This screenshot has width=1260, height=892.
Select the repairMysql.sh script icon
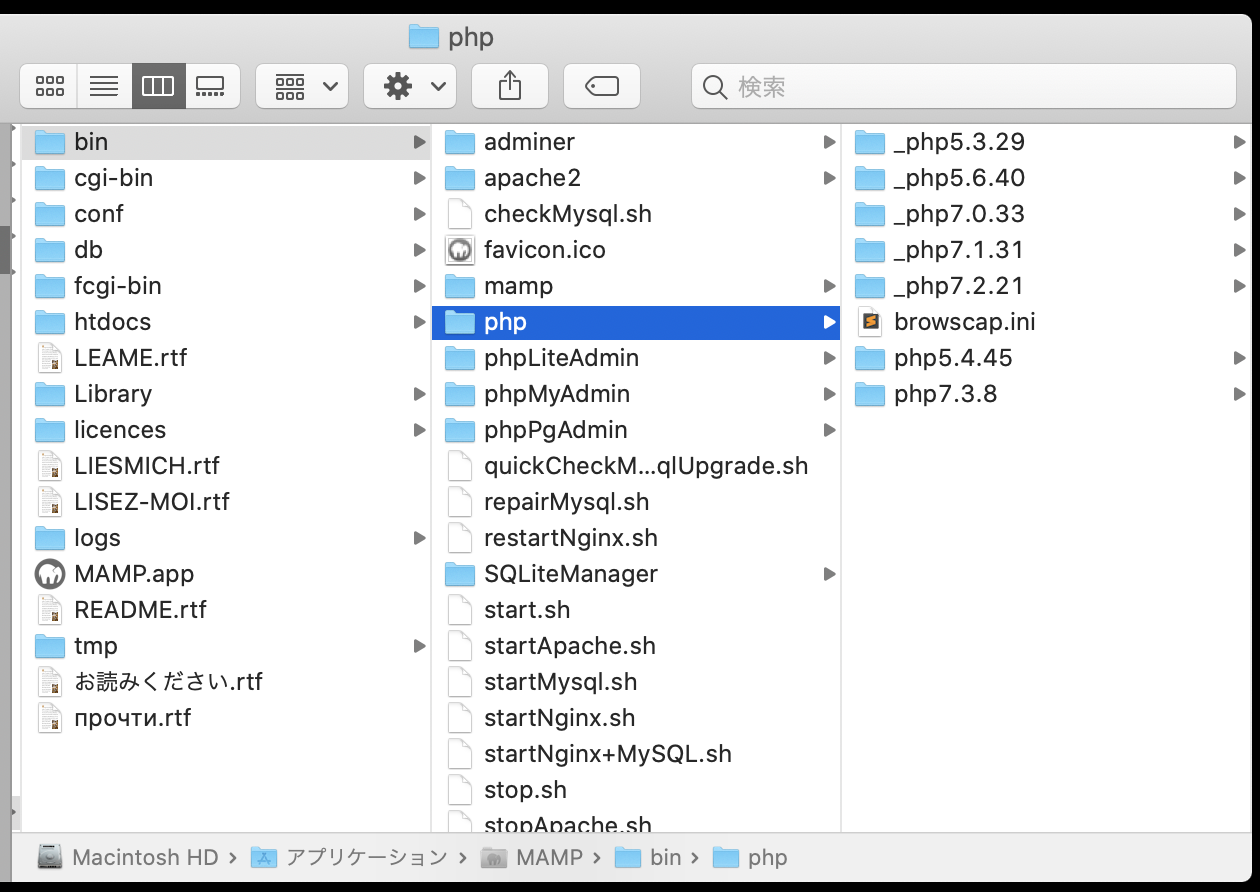pyautogui.click(x=459, y=502)
